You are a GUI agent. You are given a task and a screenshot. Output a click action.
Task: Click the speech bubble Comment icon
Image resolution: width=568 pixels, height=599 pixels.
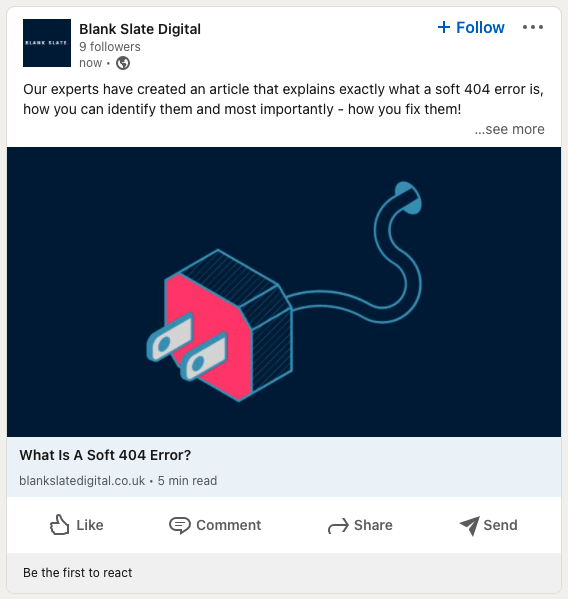pyautogui.click(x=180, y=525)
